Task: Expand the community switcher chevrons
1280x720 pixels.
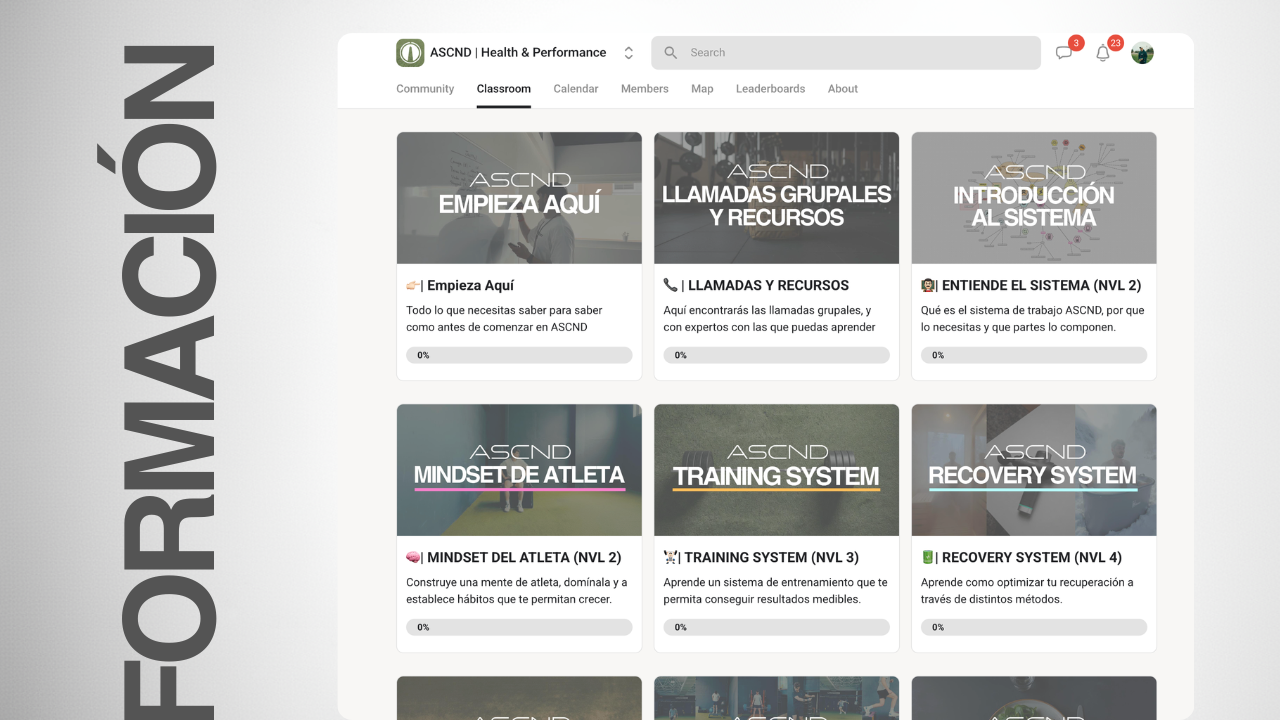Action: coord(628,53)
